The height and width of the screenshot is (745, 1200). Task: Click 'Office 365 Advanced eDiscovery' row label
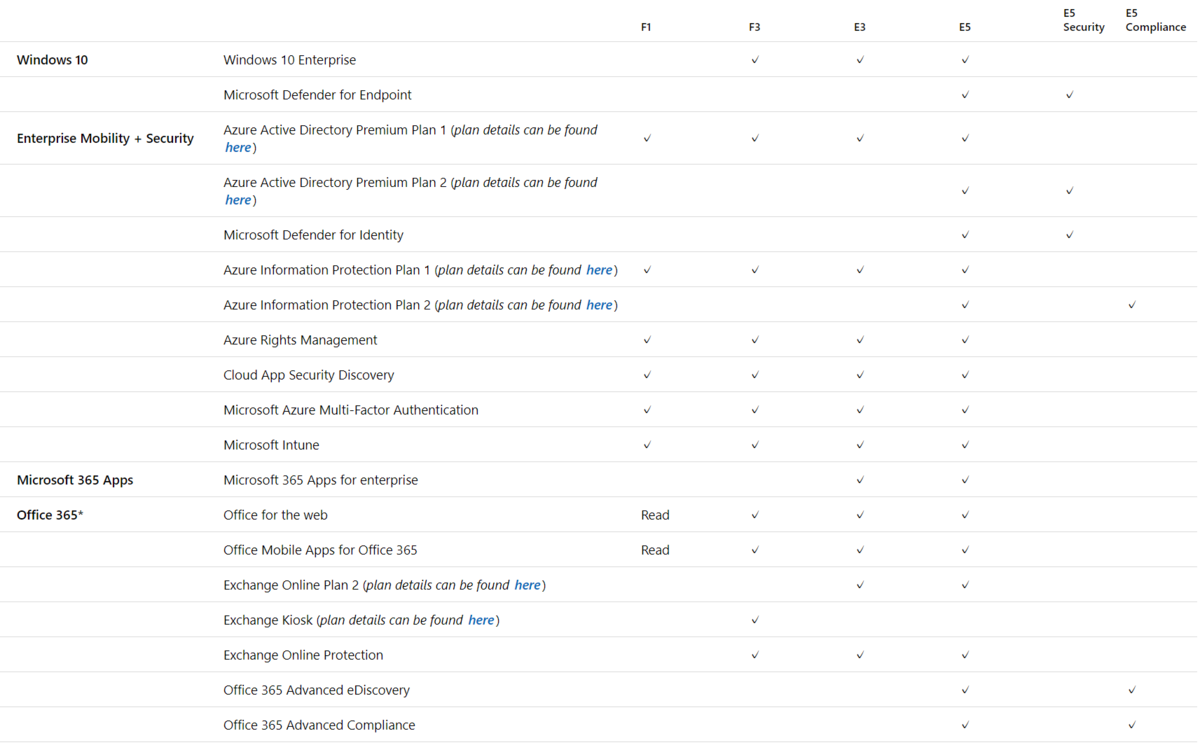[317, 690]
